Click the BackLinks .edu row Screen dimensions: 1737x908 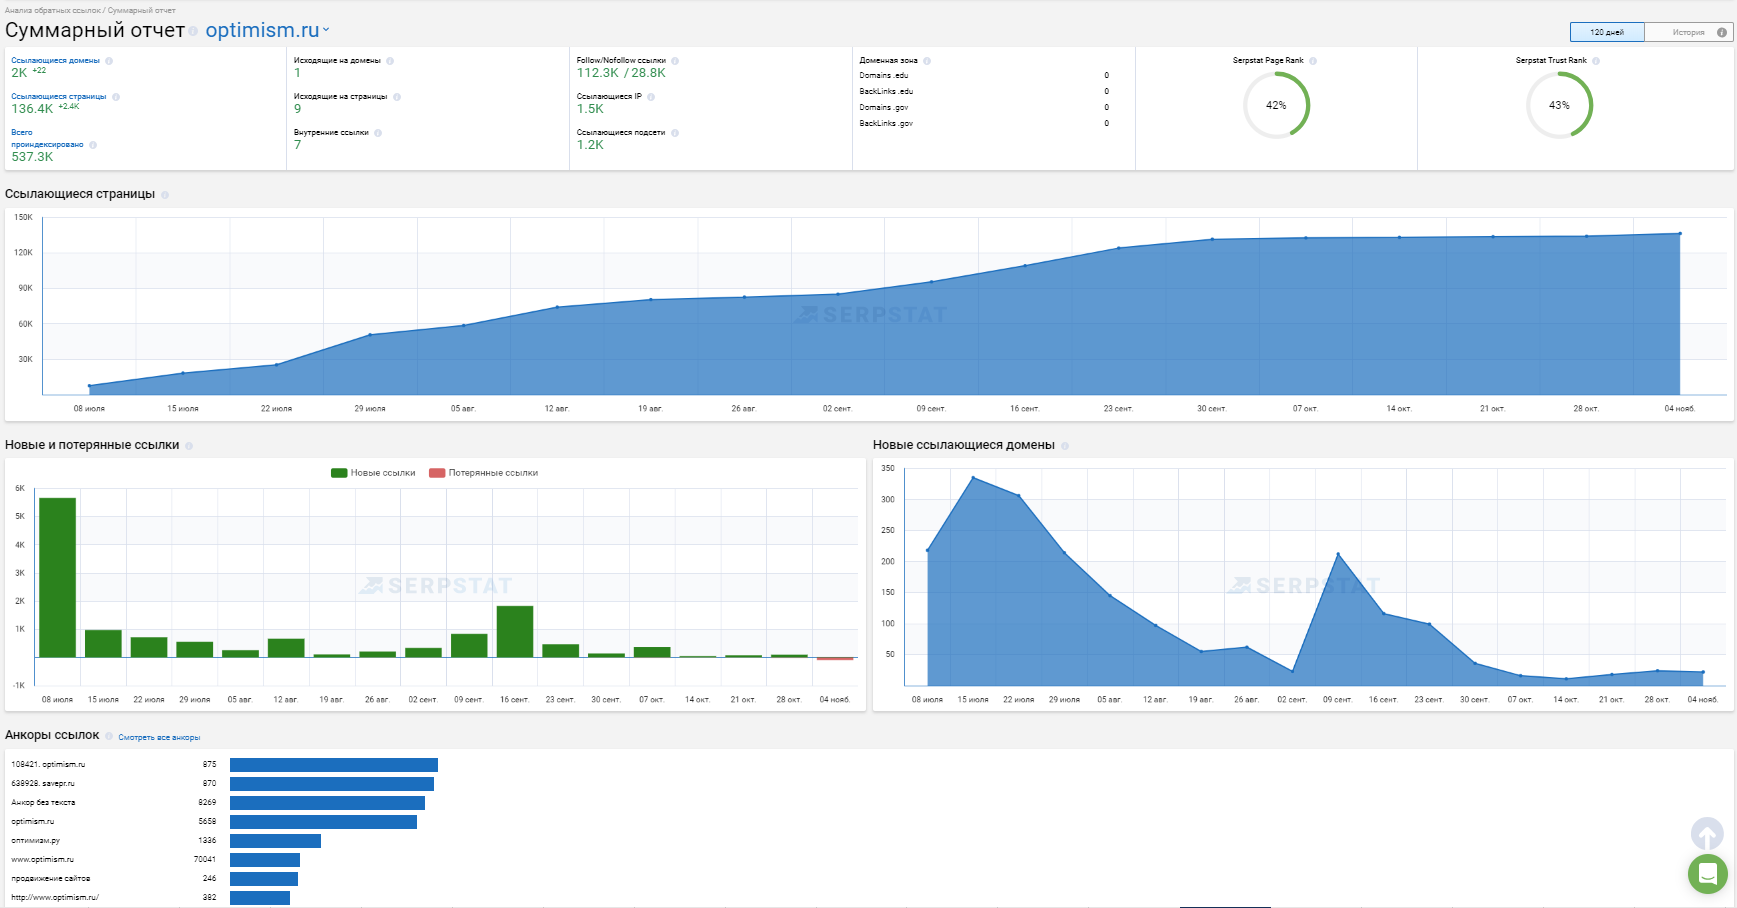click(x=984, y=91)
